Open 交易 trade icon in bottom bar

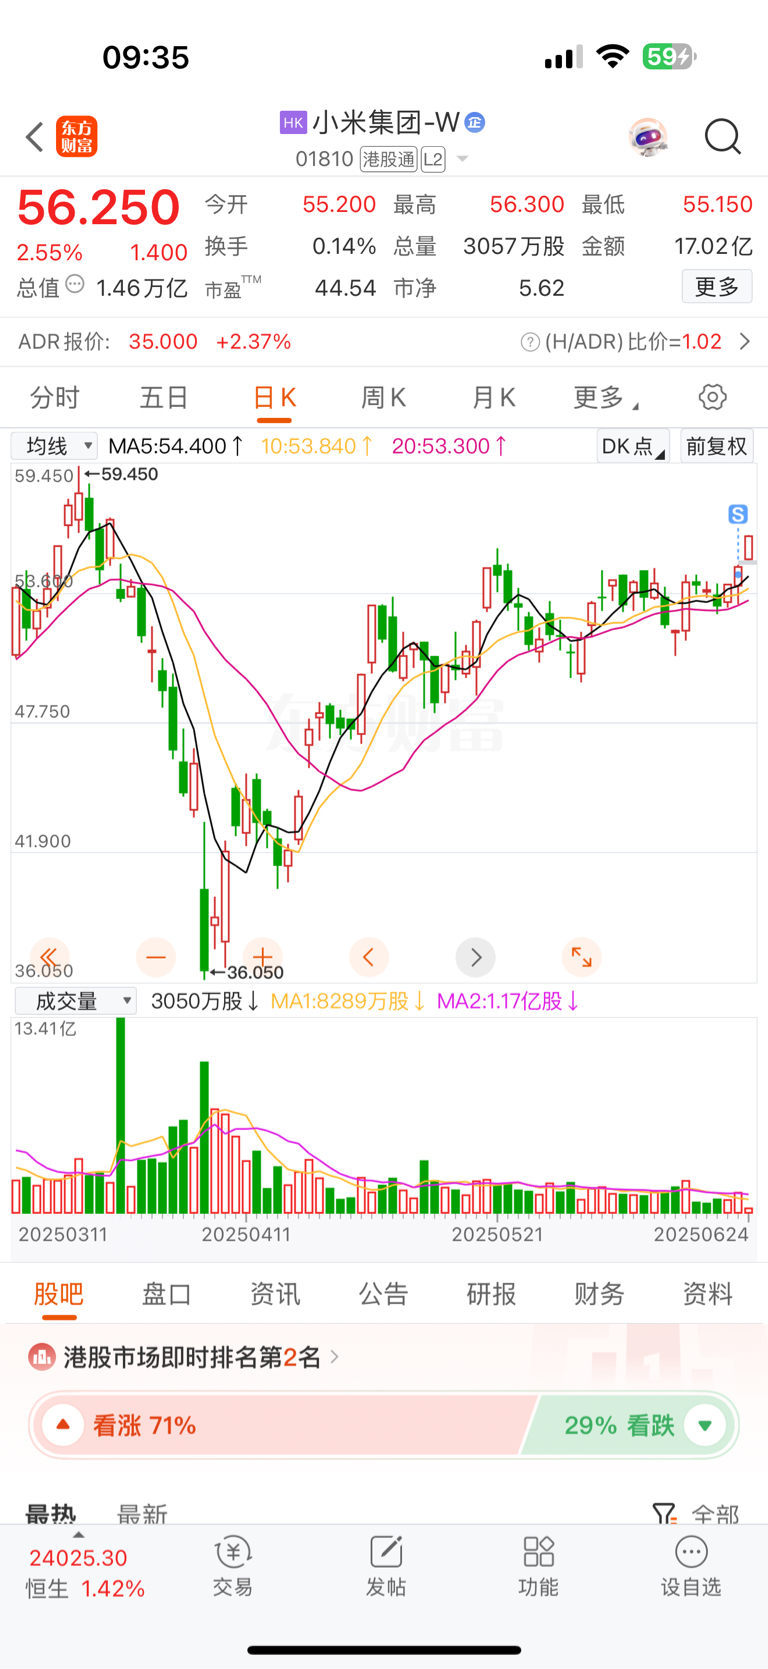pyautogui.click(x=233, y=1552)
